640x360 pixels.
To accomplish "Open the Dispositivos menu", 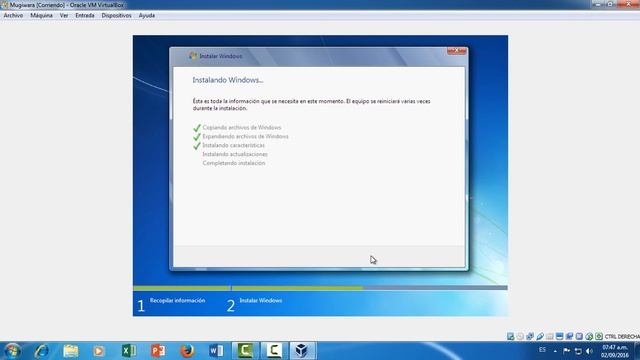I will point(116,16).
